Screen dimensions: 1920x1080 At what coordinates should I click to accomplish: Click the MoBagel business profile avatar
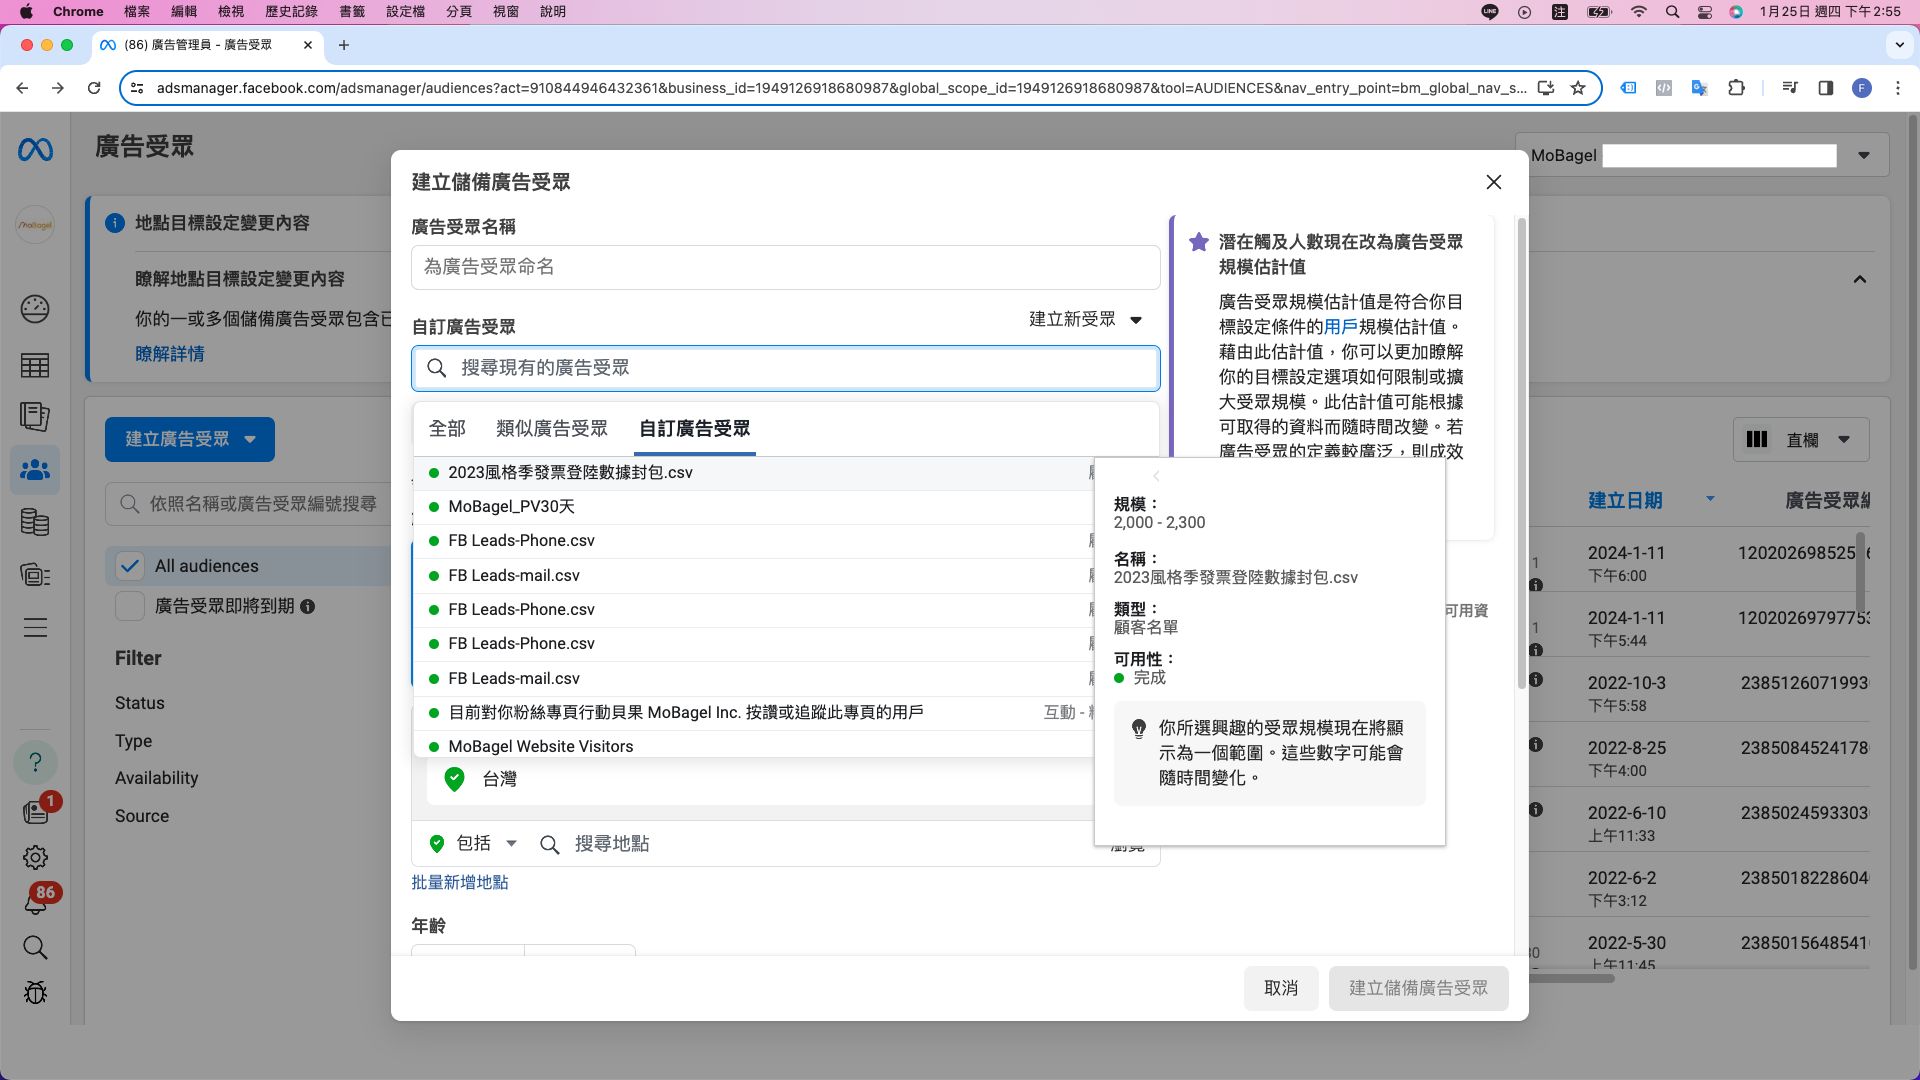click(35, 225)
